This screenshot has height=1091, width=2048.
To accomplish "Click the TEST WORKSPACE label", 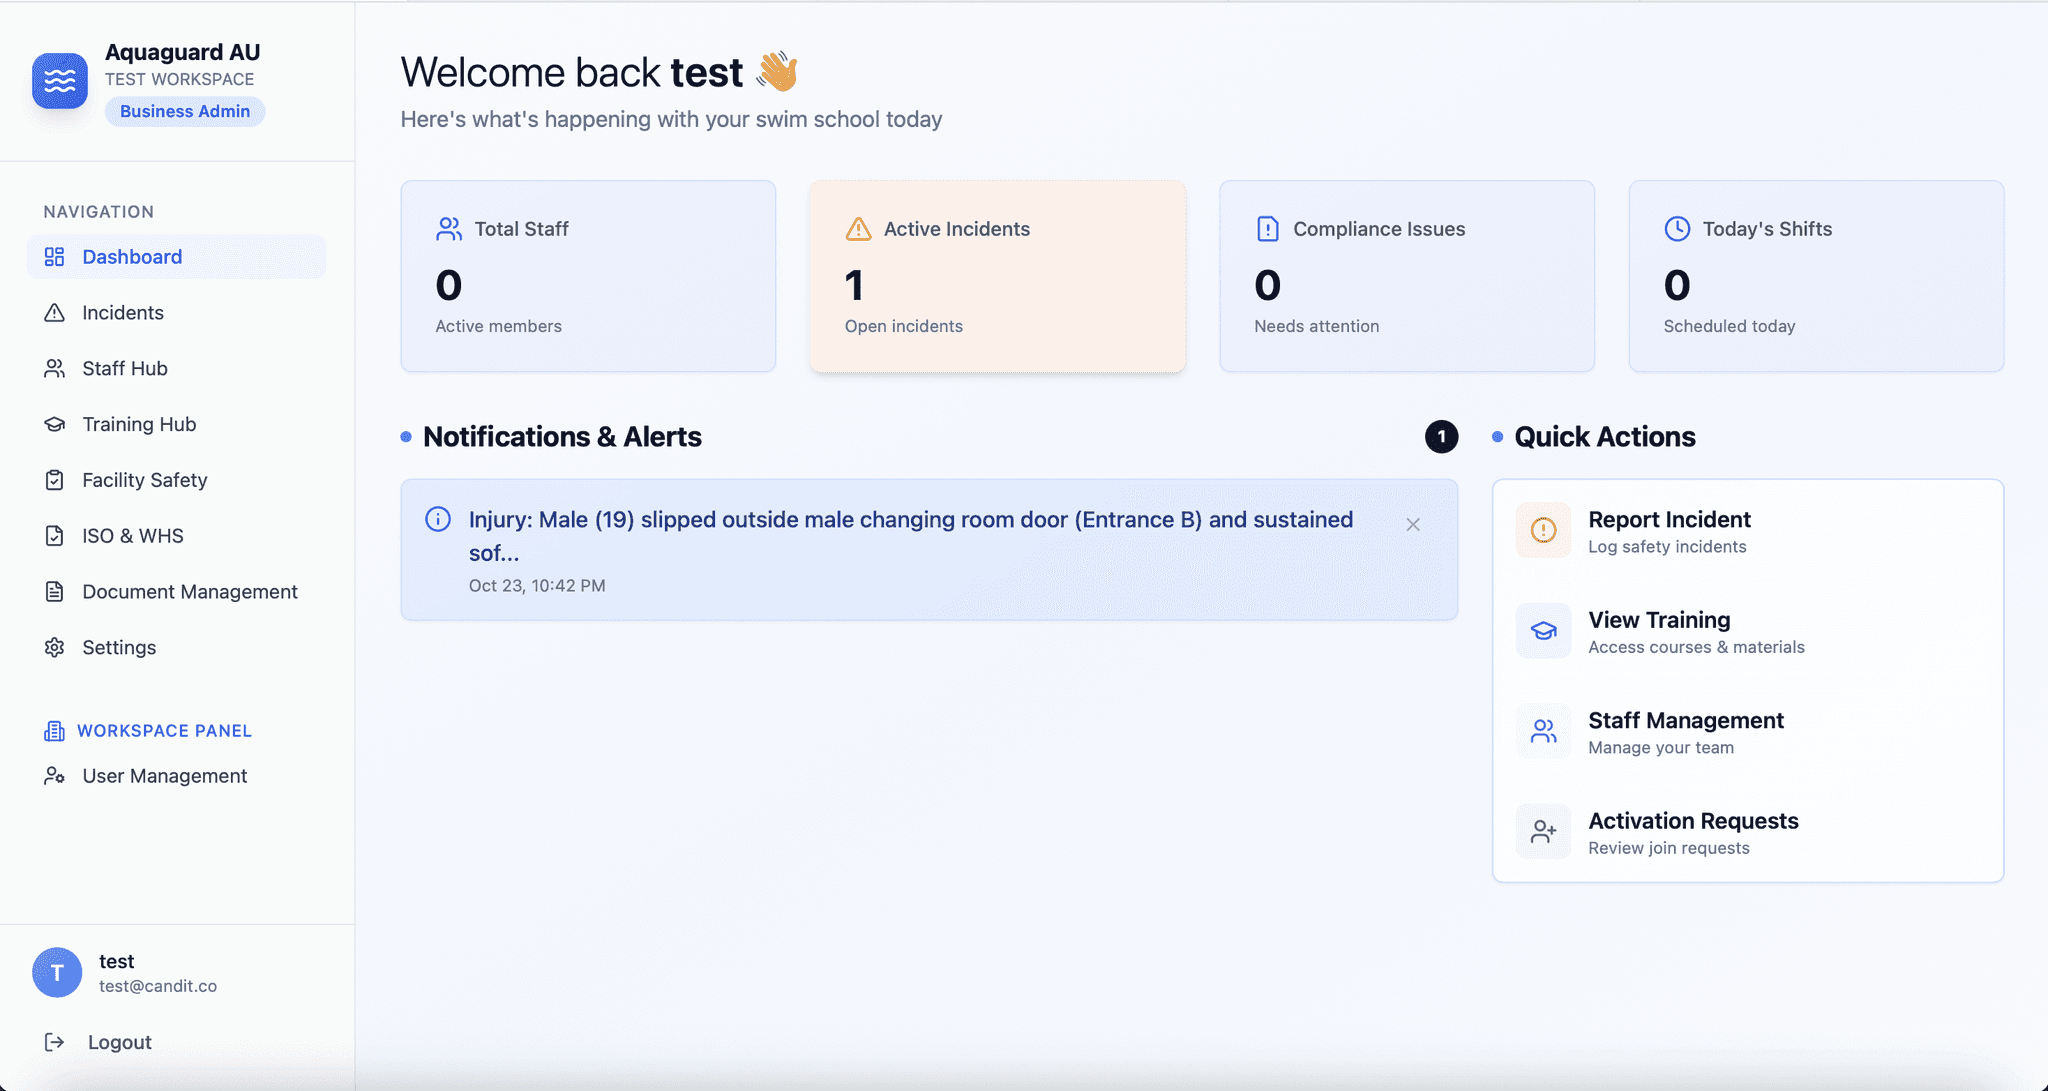I will (180, 79).
